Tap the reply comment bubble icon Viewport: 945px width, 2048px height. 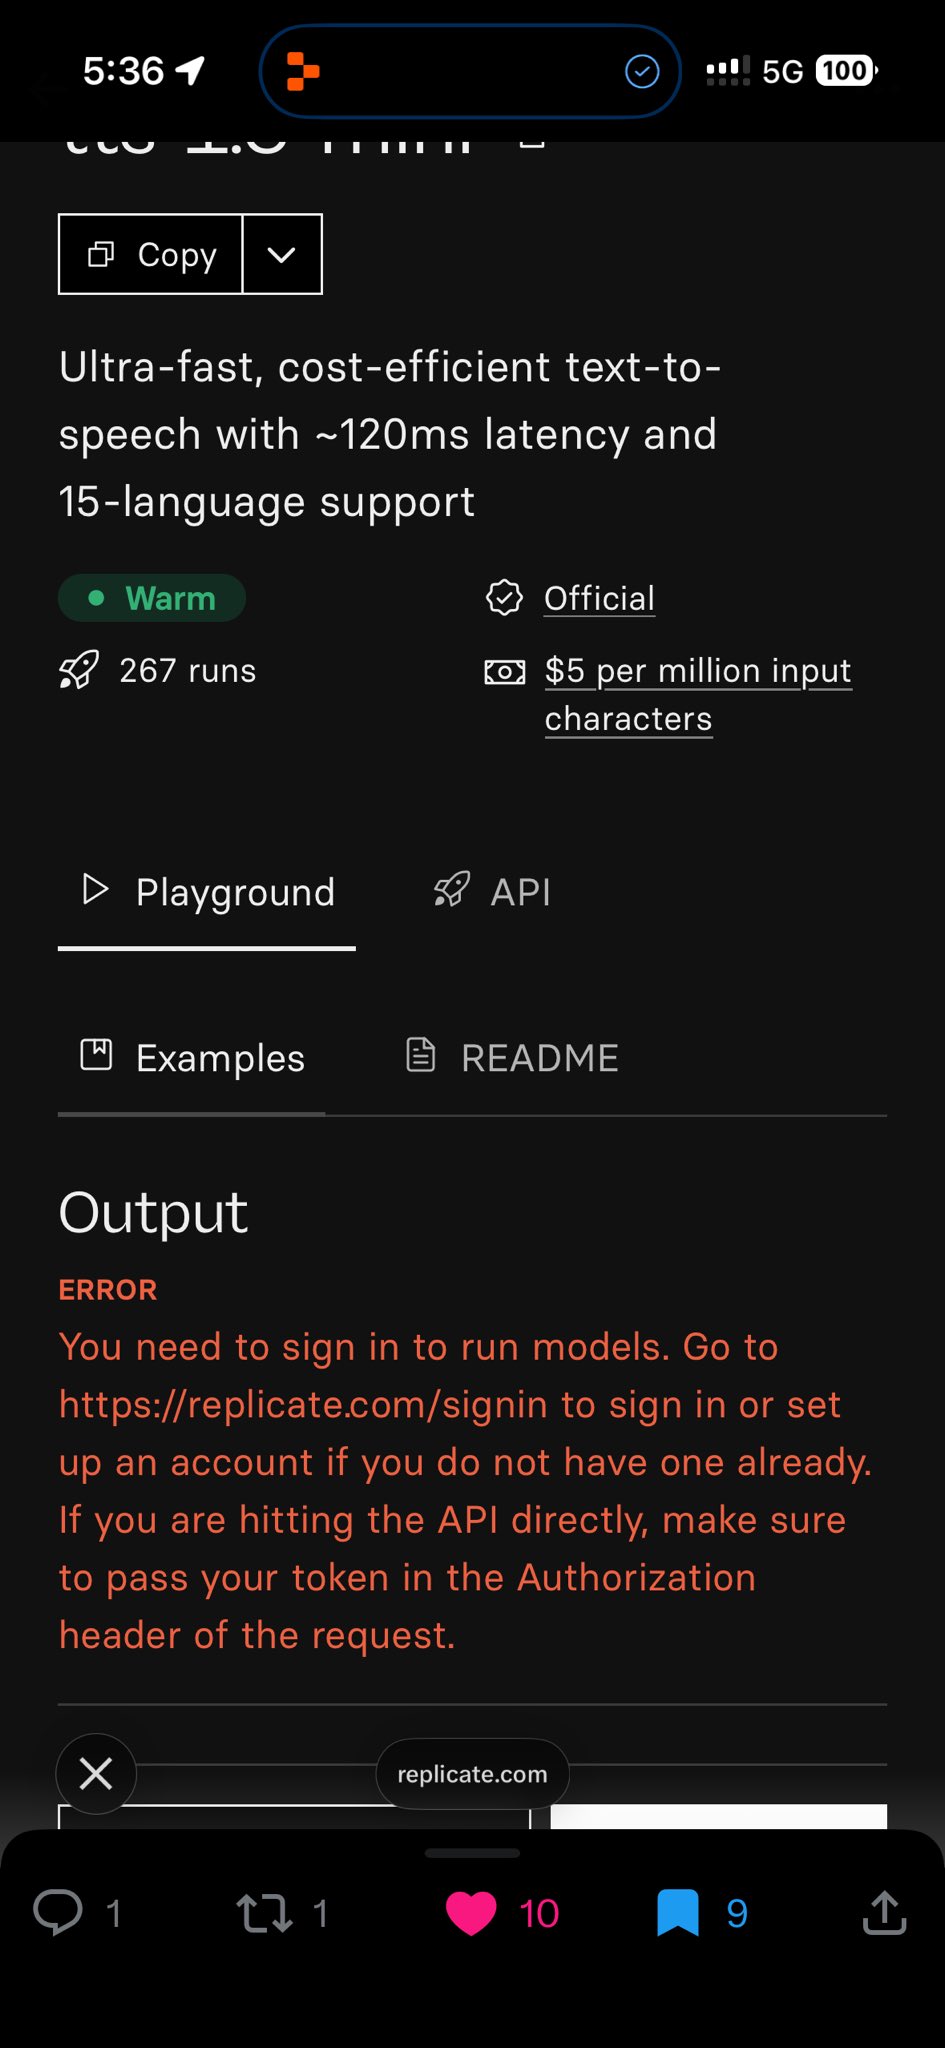58,1913
